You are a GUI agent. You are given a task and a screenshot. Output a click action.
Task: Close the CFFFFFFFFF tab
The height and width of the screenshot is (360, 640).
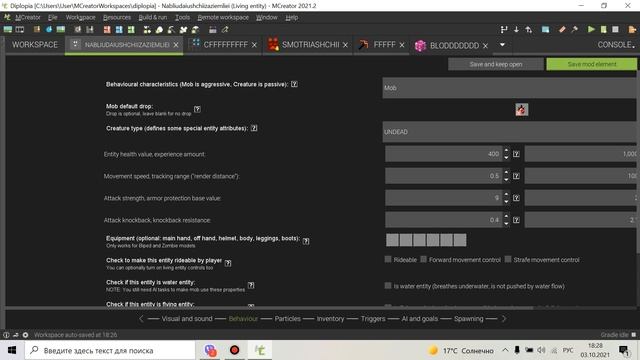[x=254, y=45]
